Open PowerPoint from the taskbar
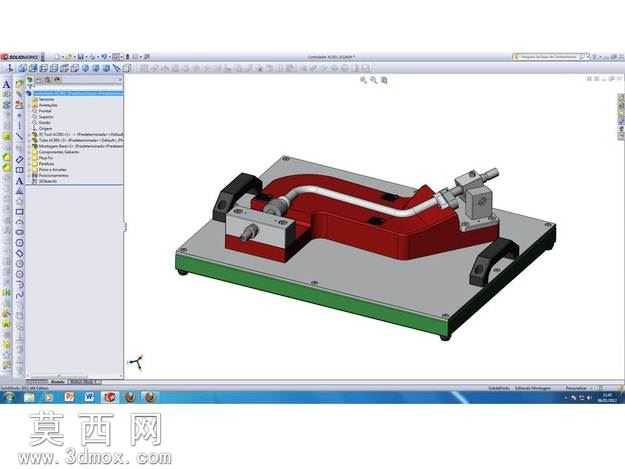 pos(69,397)
